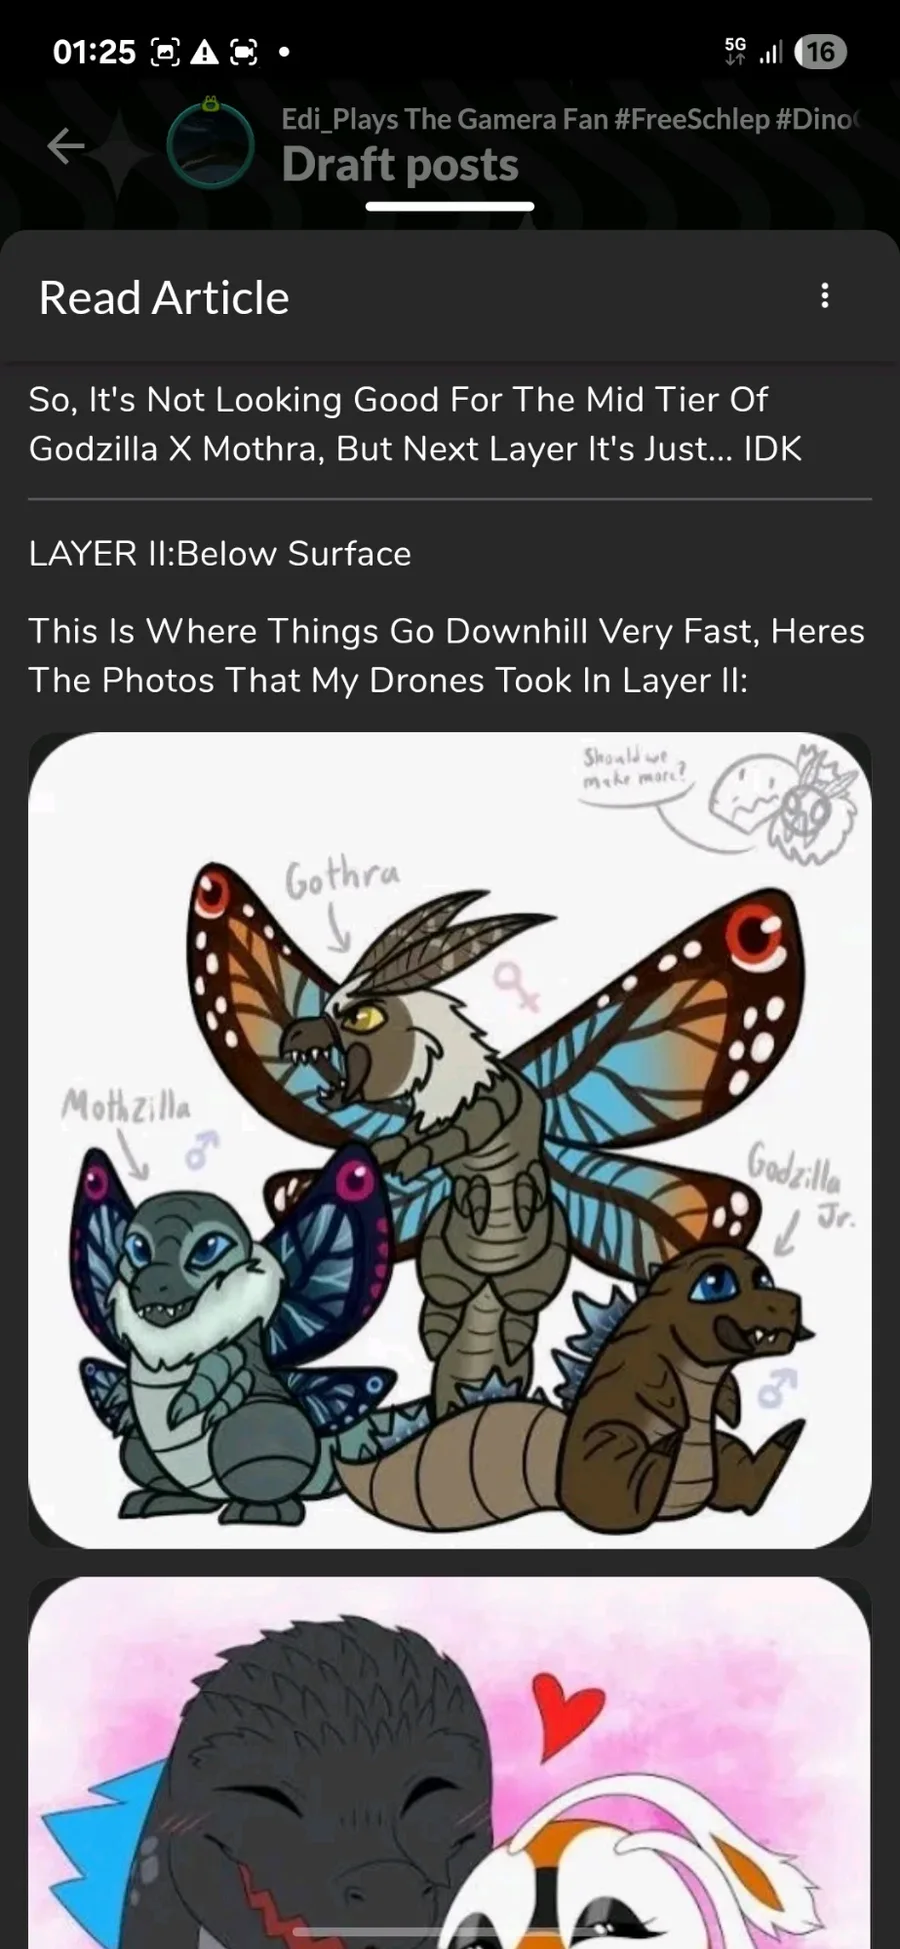Tap the Edi_Plays username text
900x1949 pixels.
pos(570,119)
